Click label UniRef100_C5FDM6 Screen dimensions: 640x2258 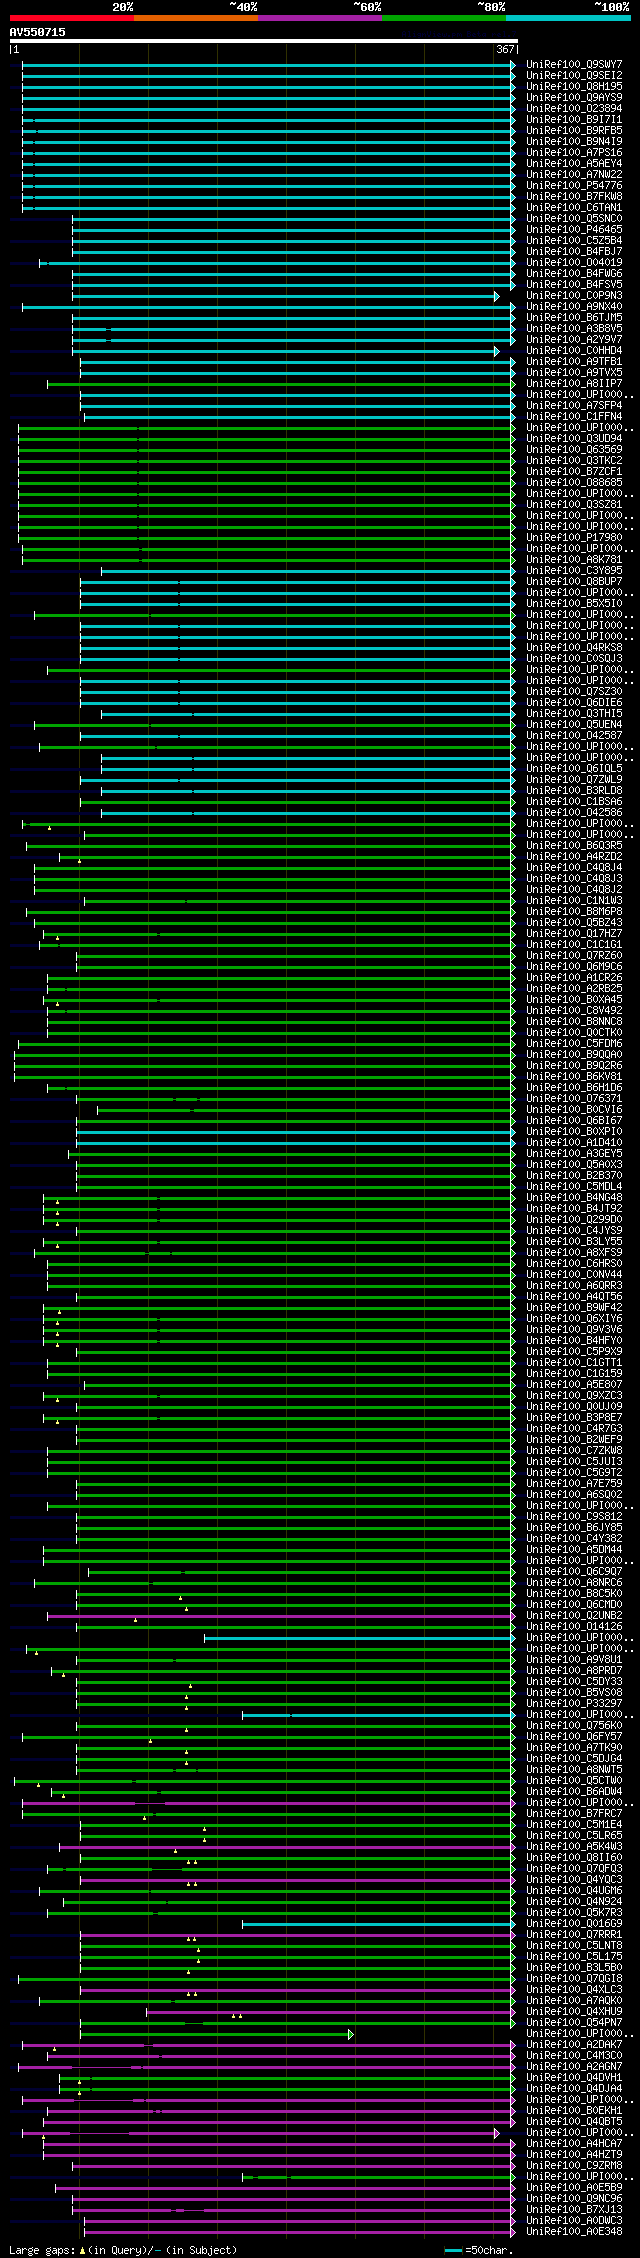pos(574,1043)
